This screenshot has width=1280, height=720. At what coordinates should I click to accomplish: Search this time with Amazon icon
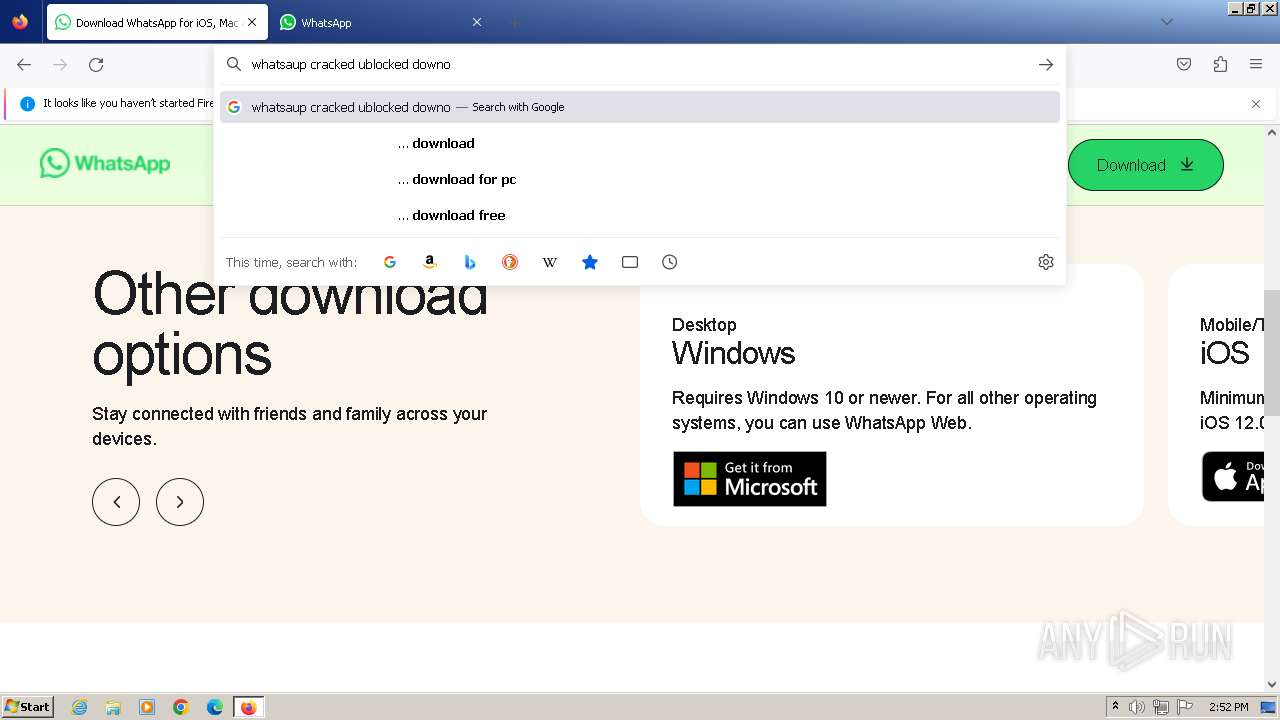click(430, 262)
